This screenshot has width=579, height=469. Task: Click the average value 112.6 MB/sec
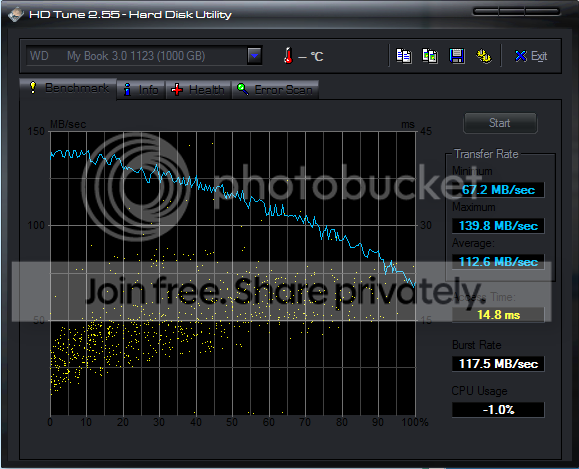pyautogui.click(x=498, y=262)
